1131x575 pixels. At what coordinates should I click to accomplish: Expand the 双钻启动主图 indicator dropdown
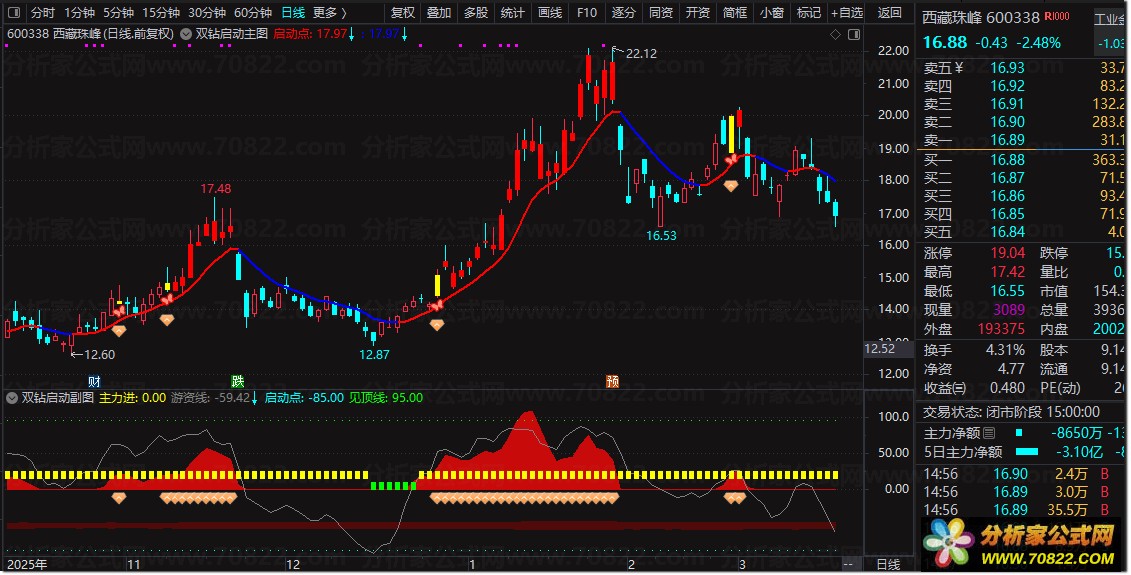pyautogui.click(x=186, y=34)
